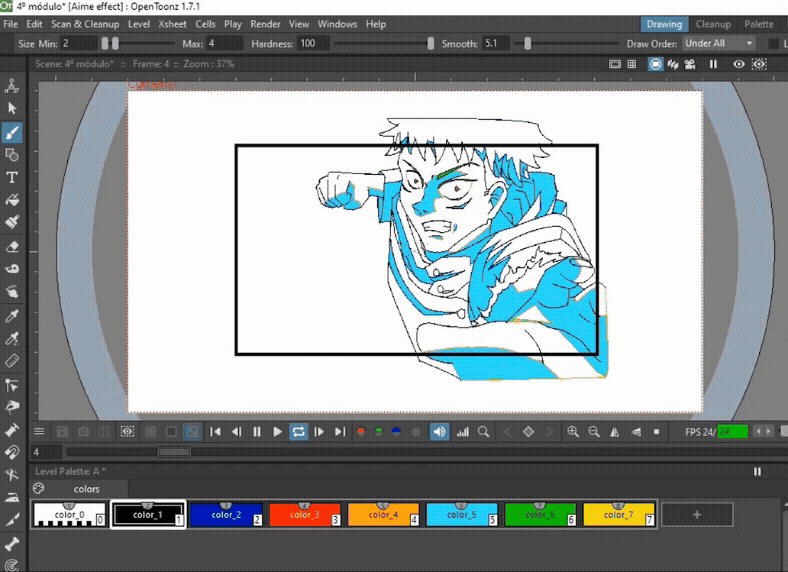
Task: Open the Xsheet menu
Action: [x=172, y=24]
